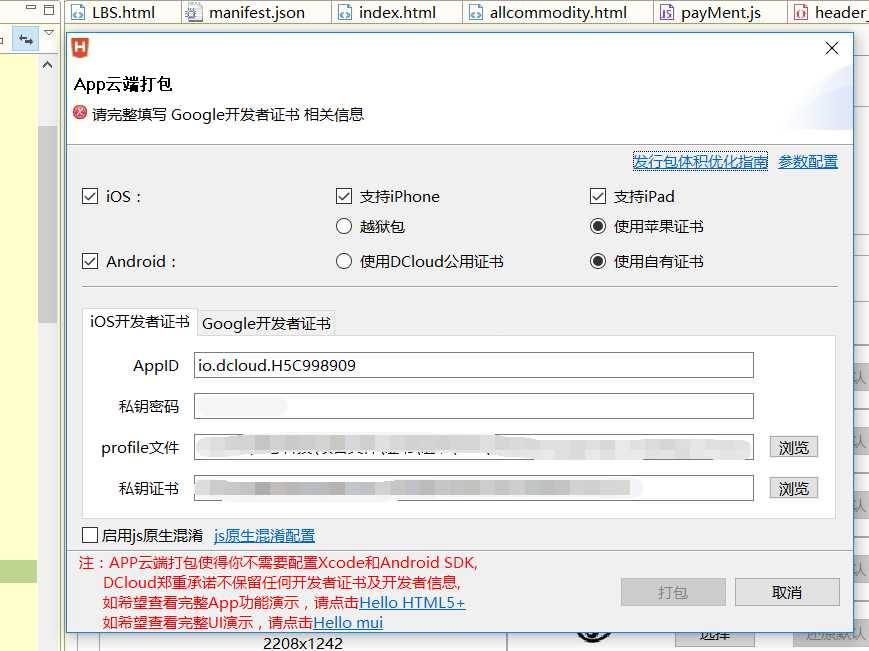Close the App云端打包 dialog
The height and width of the screenshot is (651, 869).
click(x=831, y=48)
